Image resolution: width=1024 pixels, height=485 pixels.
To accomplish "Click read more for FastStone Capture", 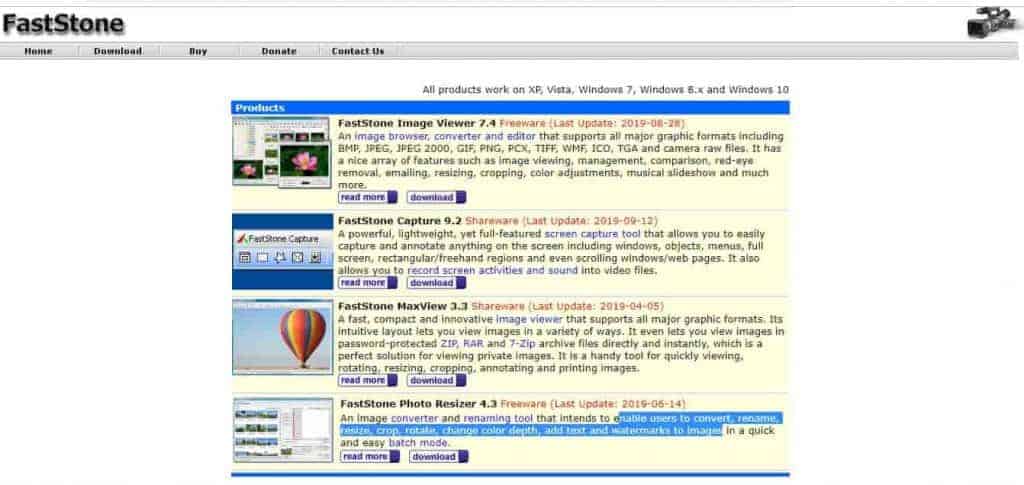I will pos(368,283).
